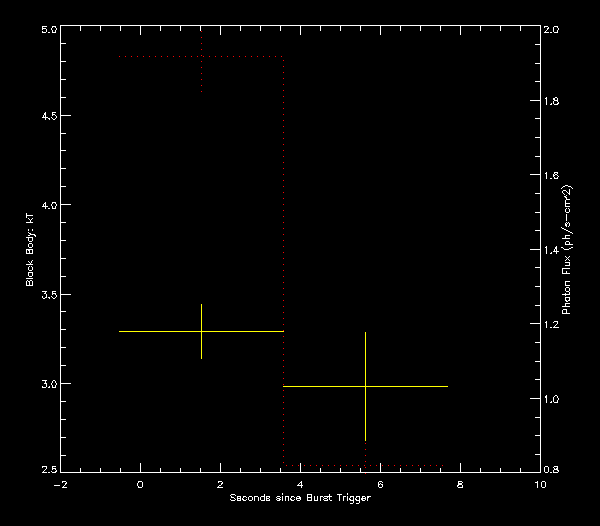Click center of first white data cross
This screenshot has height=526, width=600.
(x=202, y=331)
